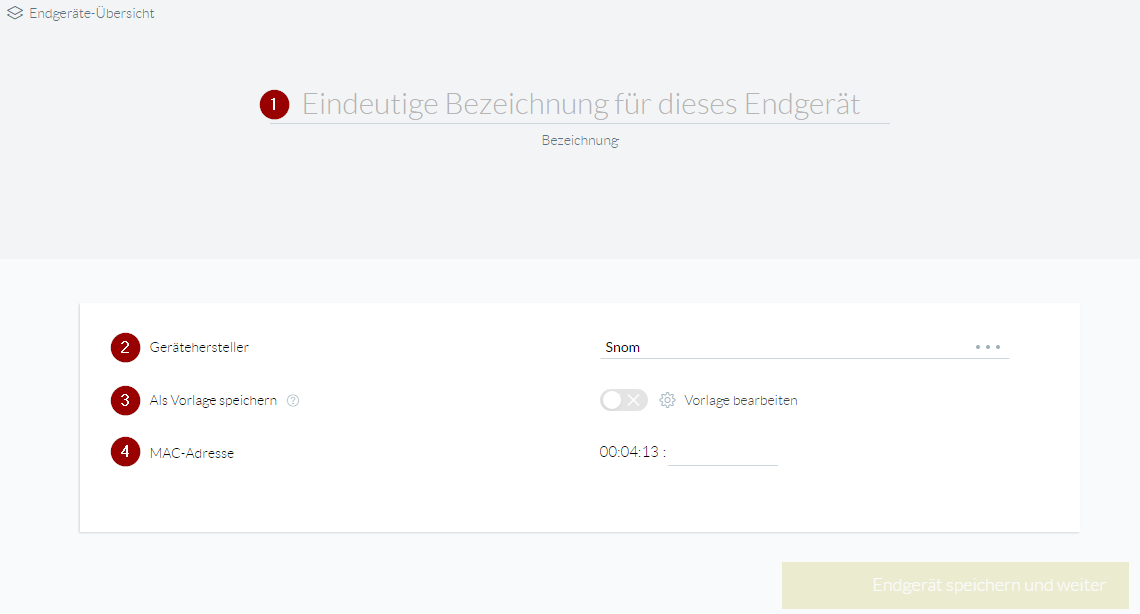Open the three-dots menu of Gerätehersteller

coord(988,347)
